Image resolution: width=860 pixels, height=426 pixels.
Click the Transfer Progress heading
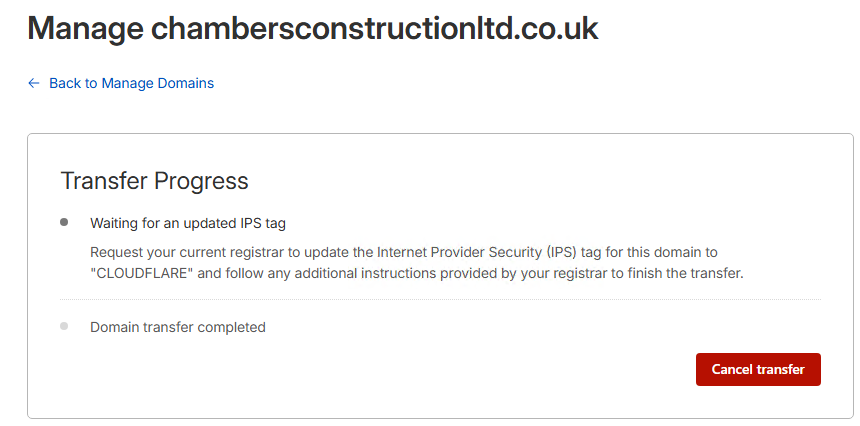(154, 181)
